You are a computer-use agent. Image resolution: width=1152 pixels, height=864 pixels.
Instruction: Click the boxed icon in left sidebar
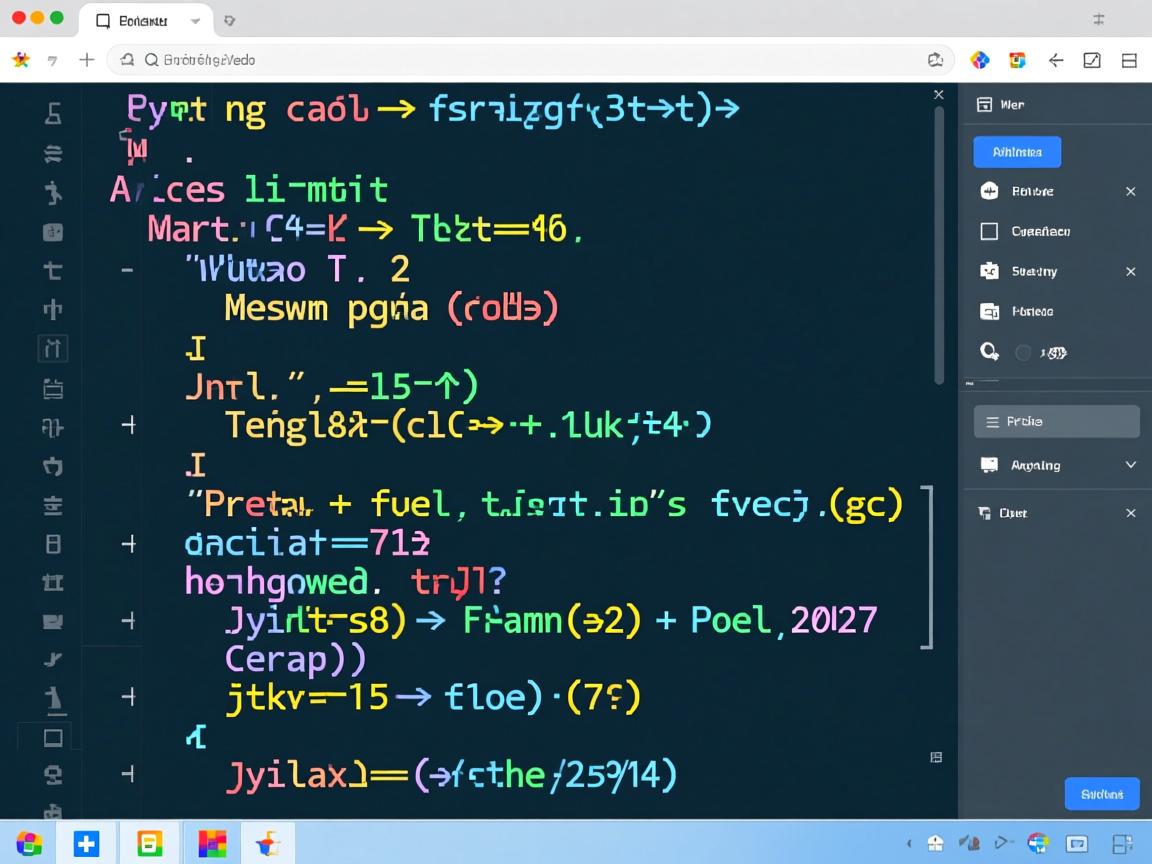tap(53, 348)
